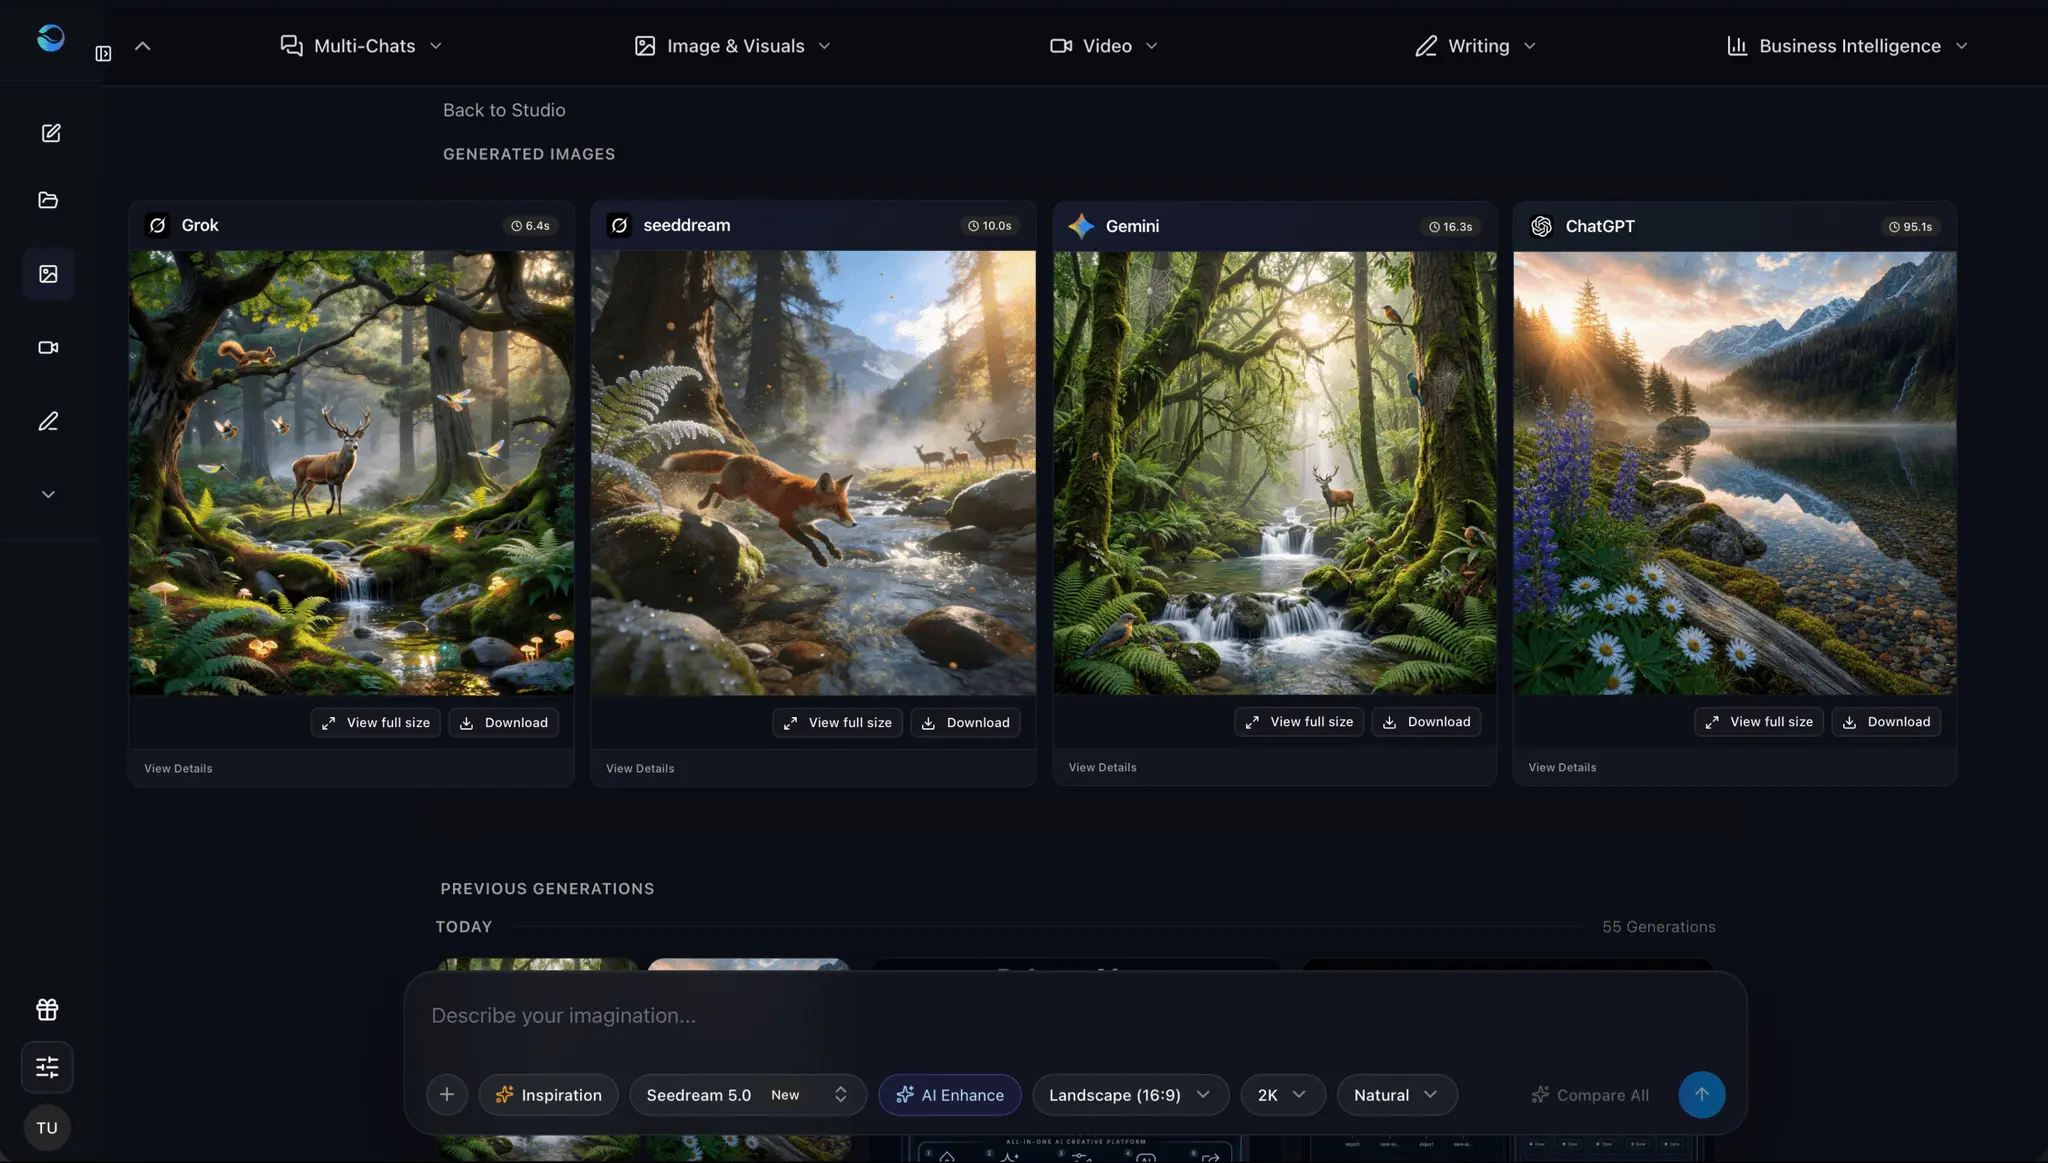Click the ChatGPT 95.1s time badge

coord(1910,227)
